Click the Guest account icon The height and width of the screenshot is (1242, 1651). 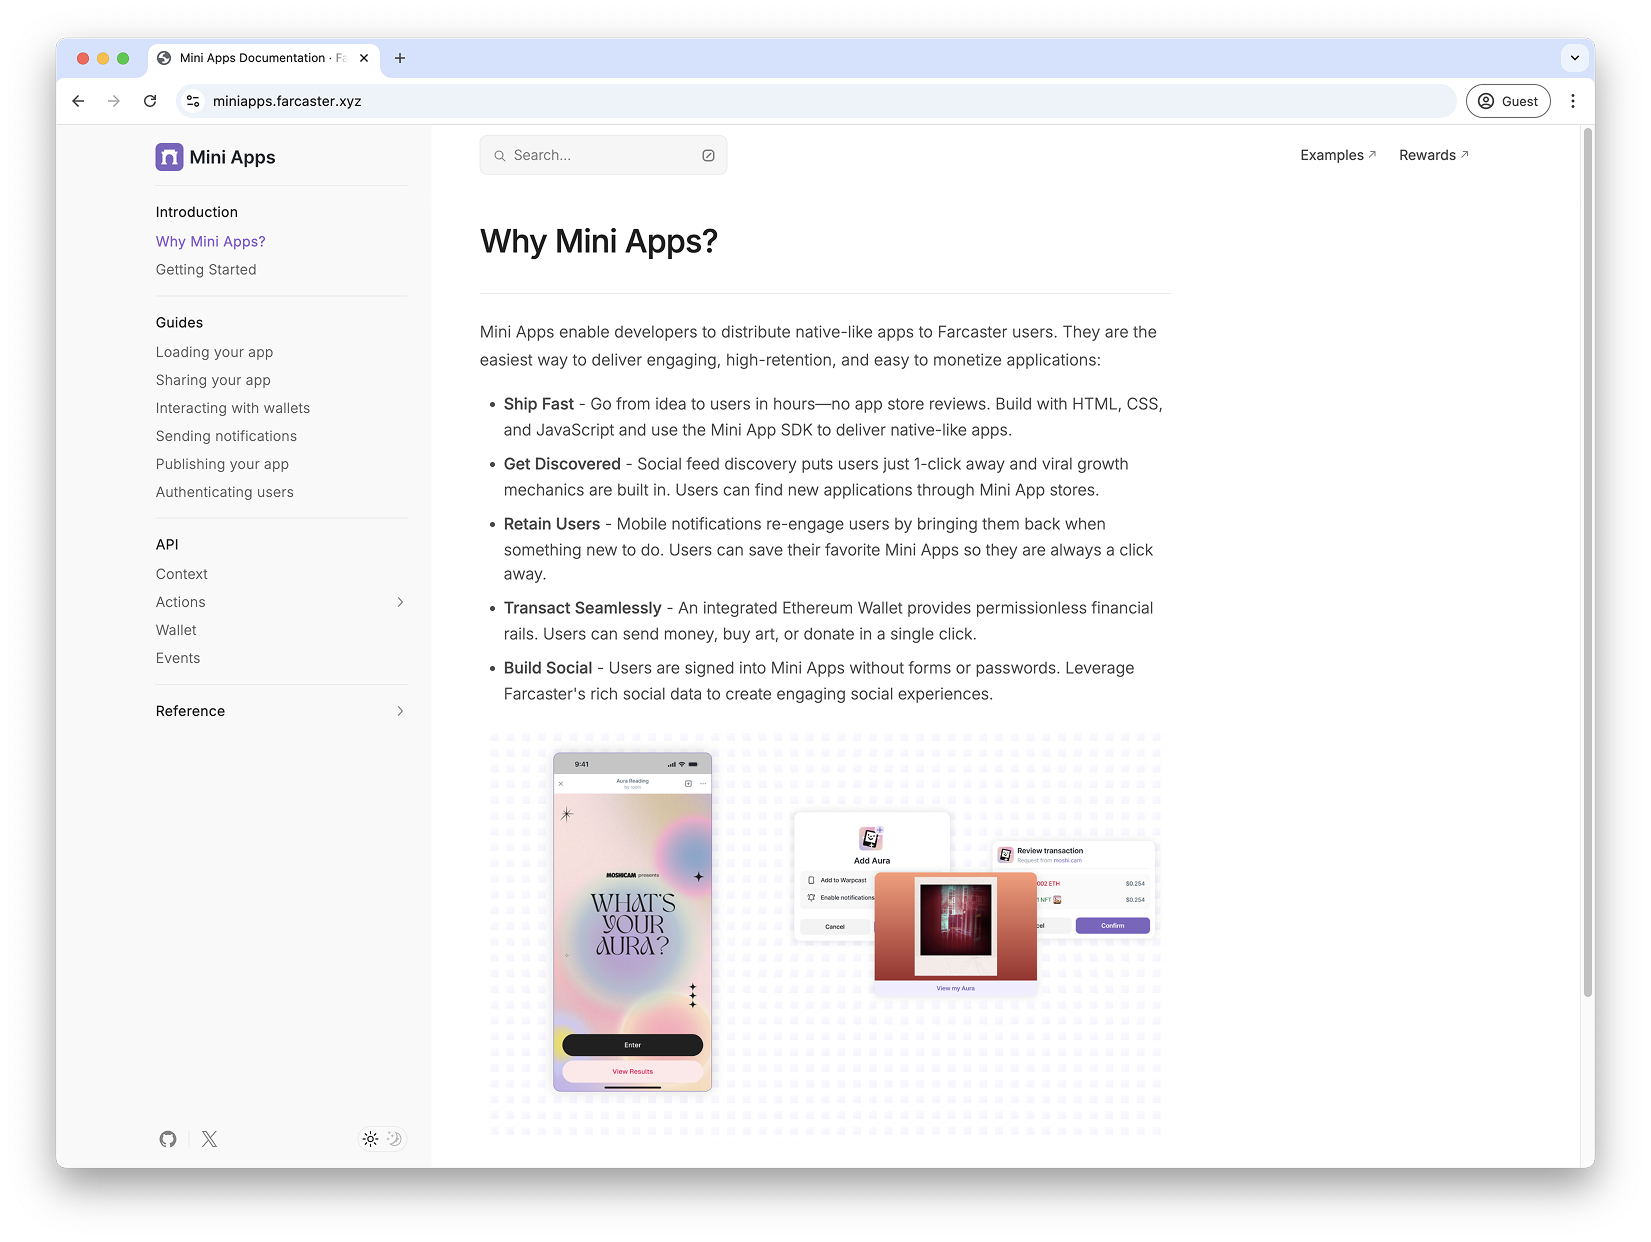(x=1488, y=101)
